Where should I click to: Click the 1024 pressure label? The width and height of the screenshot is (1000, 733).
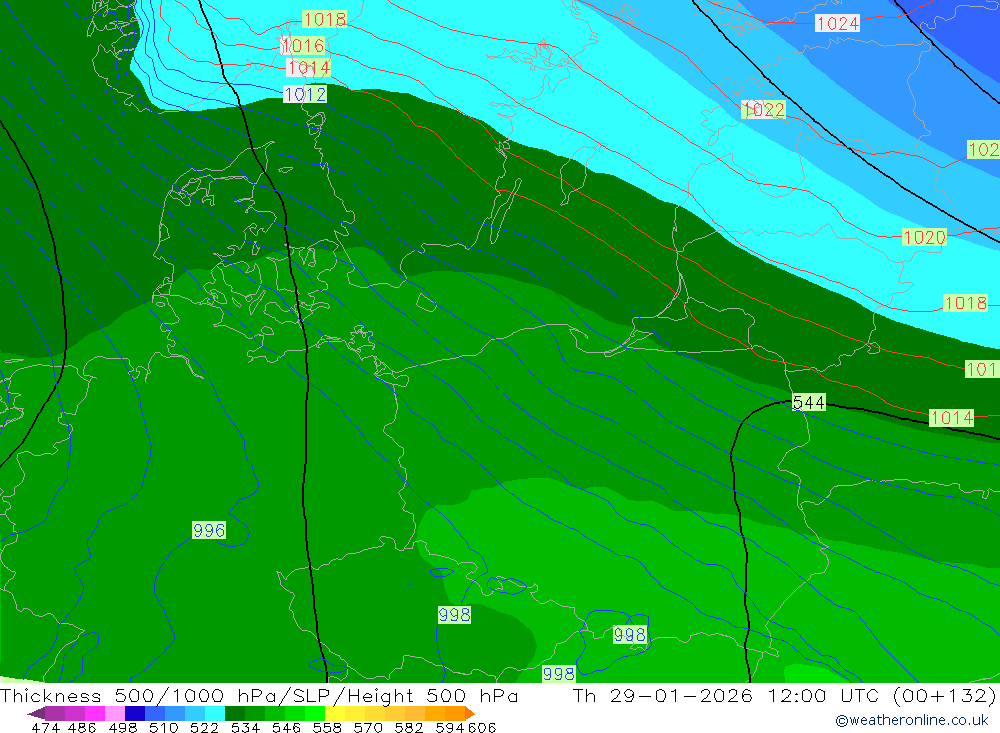click(838, 24)
